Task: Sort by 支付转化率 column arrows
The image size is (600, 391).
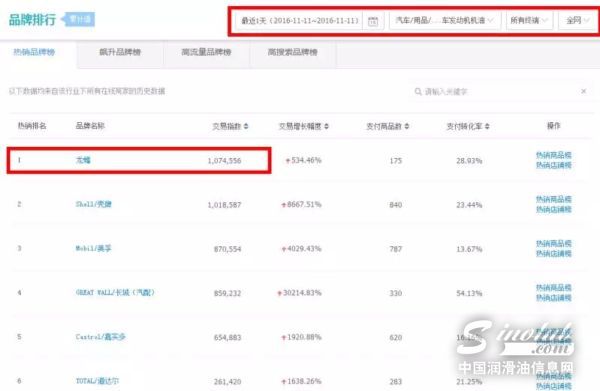Action: click(487, 126)
